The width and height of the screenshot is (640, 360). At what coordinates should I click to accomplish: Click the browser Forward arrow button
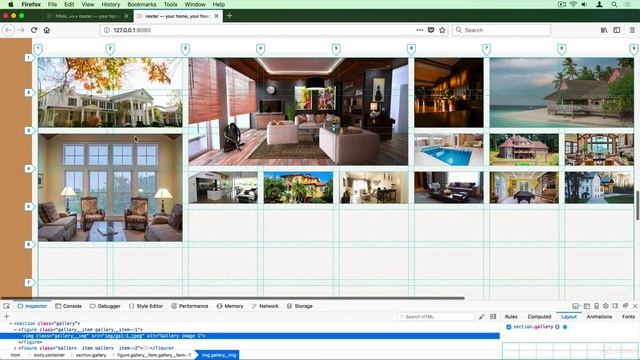point(21,30)
